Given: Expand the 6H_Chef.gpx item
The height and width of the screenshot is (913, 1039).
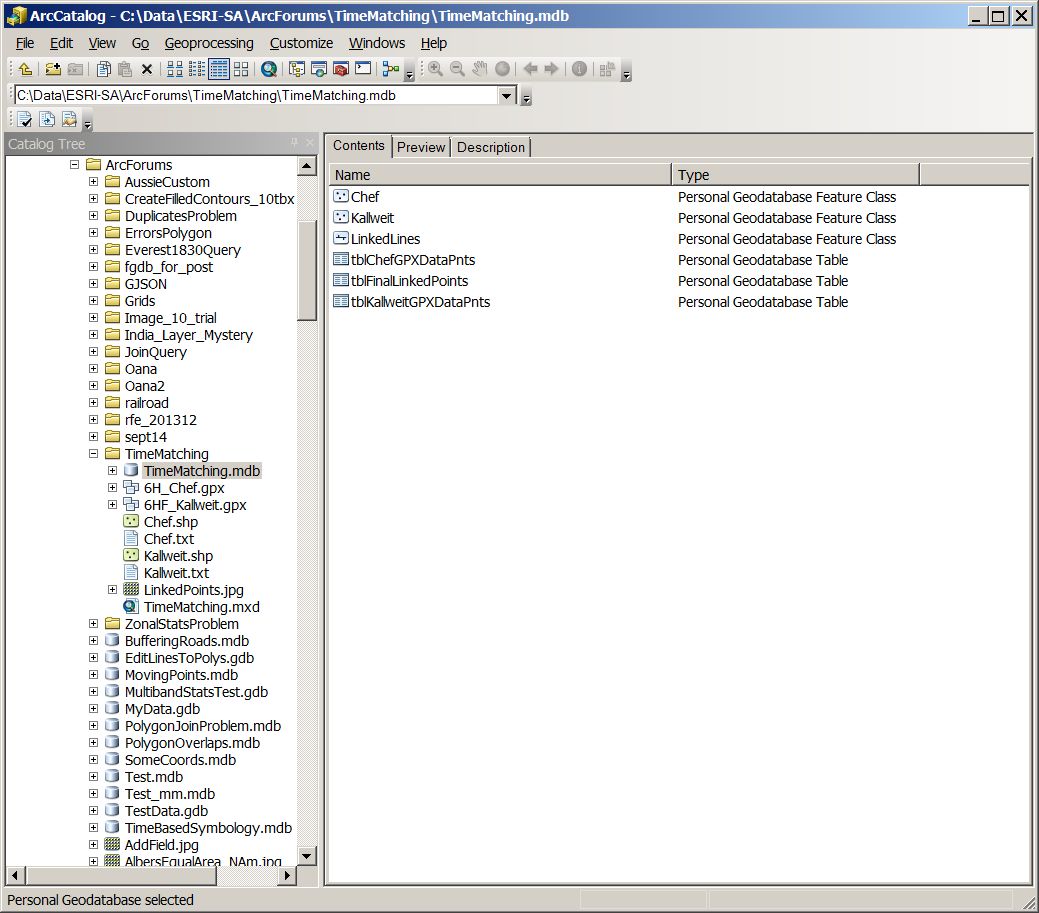Looking at the screenshot, I should (x=113, y=488).
